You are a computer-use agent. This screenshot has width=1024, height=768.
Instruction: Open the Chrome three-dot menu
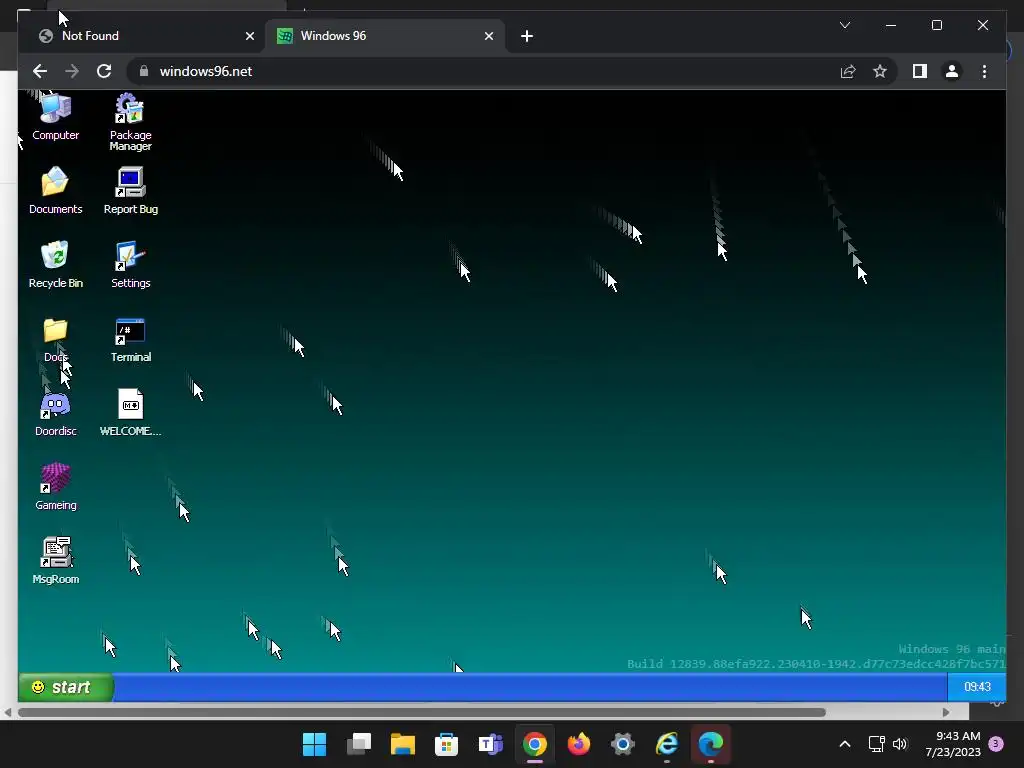pyautogui.click(x=984, y=71)
